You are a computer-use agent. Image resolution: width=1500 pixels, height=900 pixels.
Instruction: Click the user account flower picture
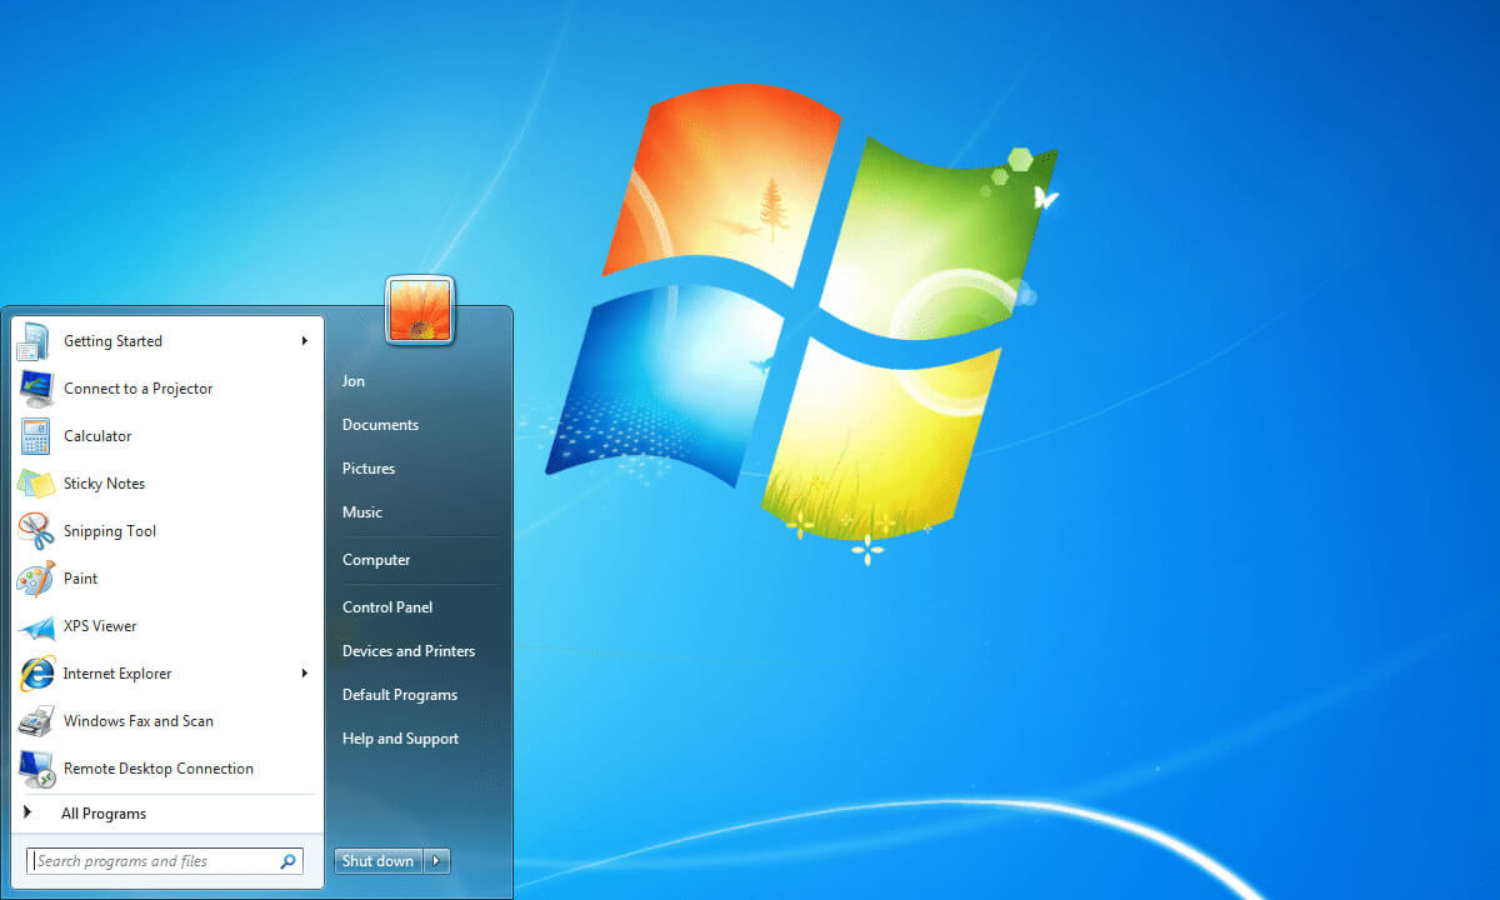coord(420,310)
